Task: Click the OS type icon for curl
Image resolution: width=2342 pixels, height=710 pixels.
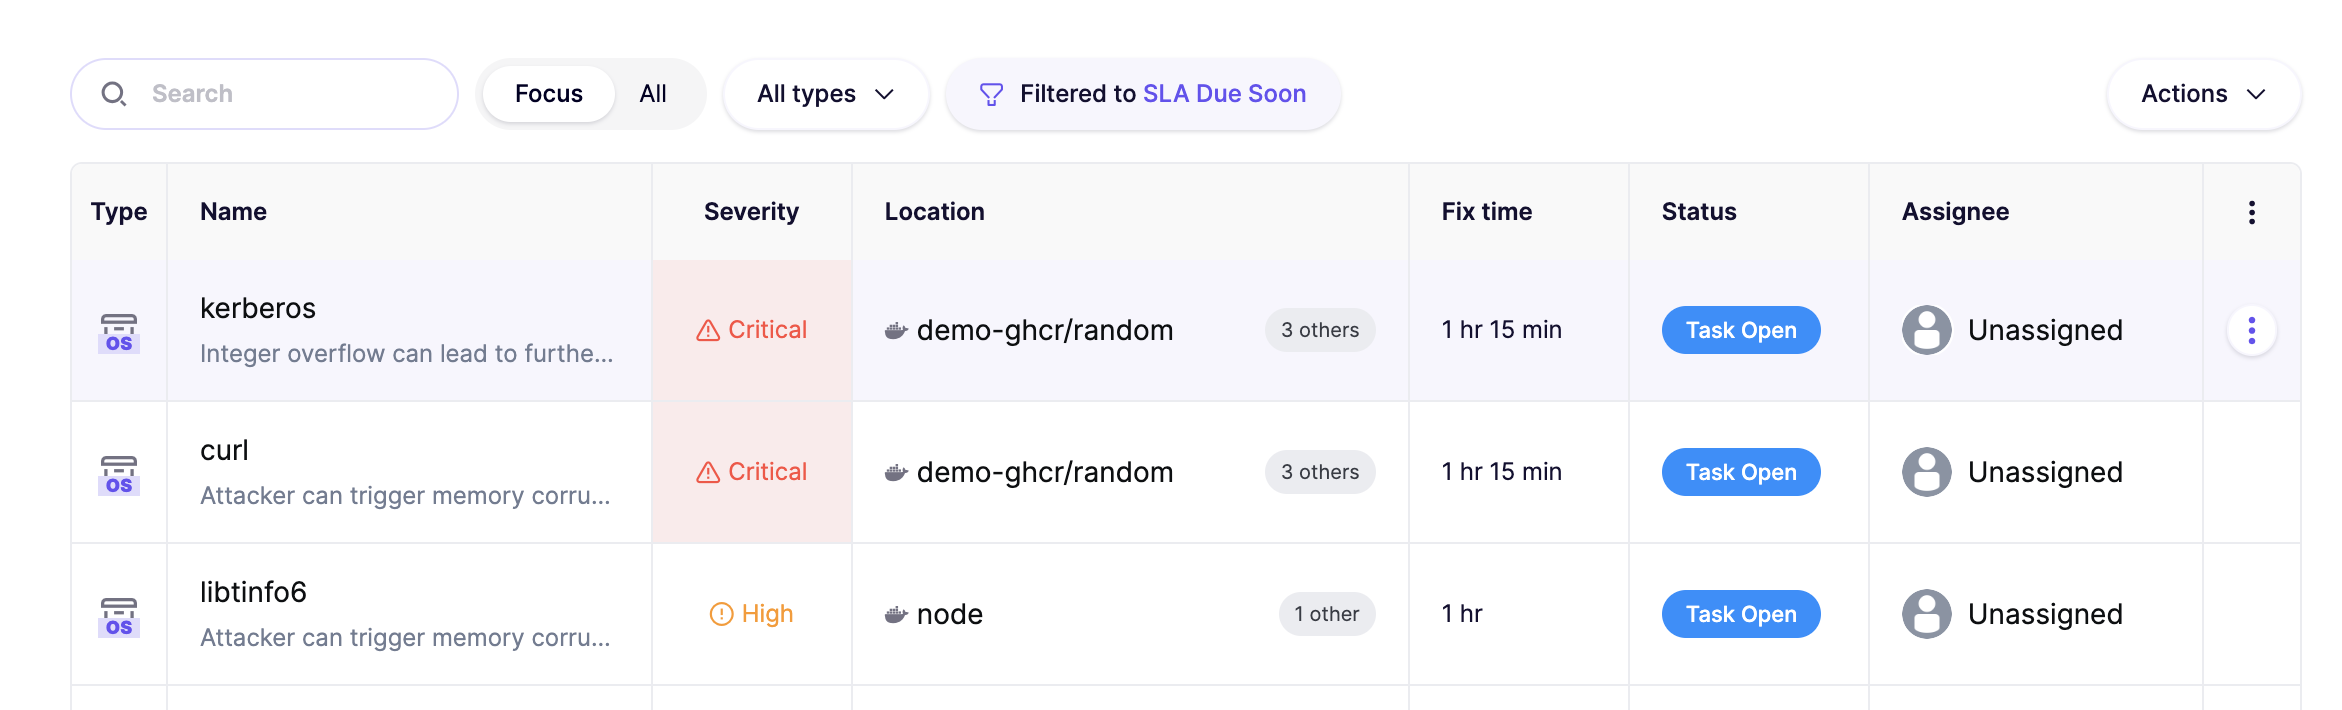Action: click(x=119, y=474)
